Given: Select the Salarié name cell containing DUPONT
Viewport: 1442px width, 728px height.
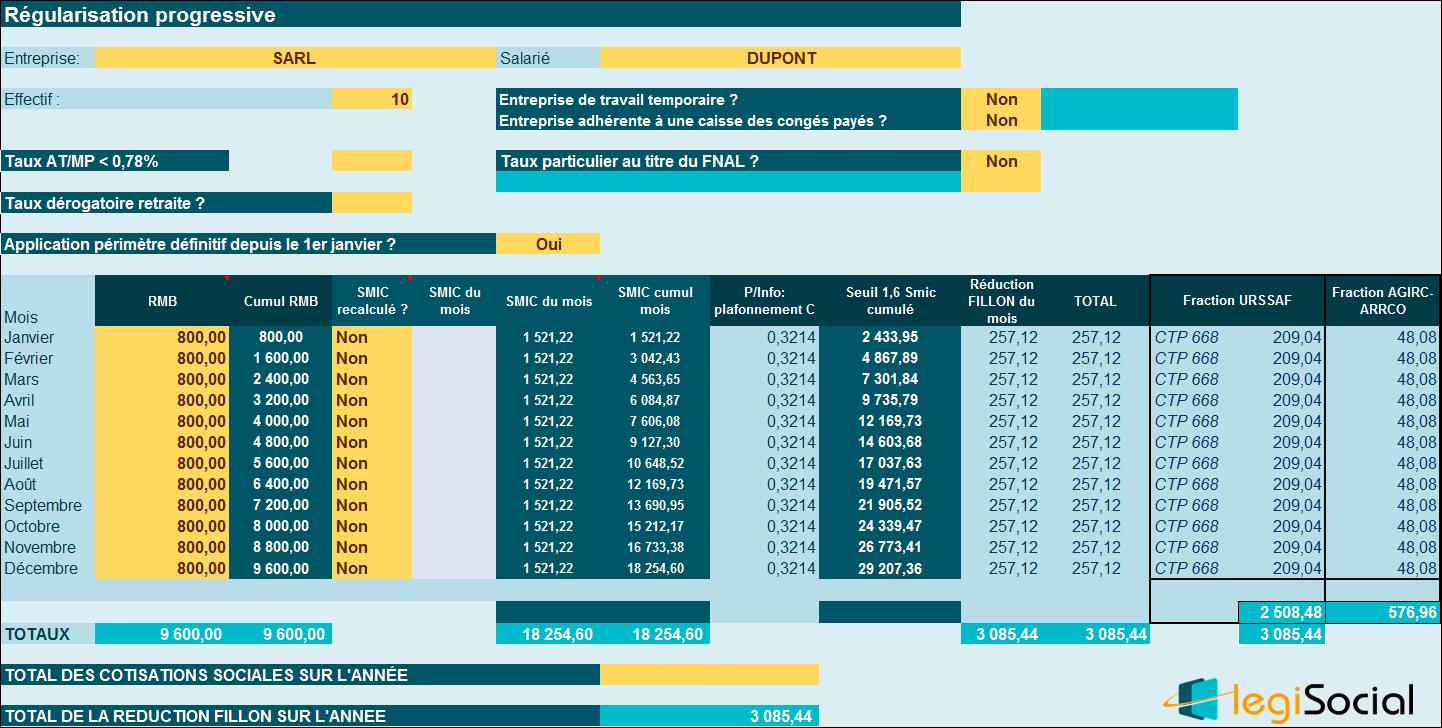Looking at the screenshot, I should pyautogui.click(x=780, y=58).
